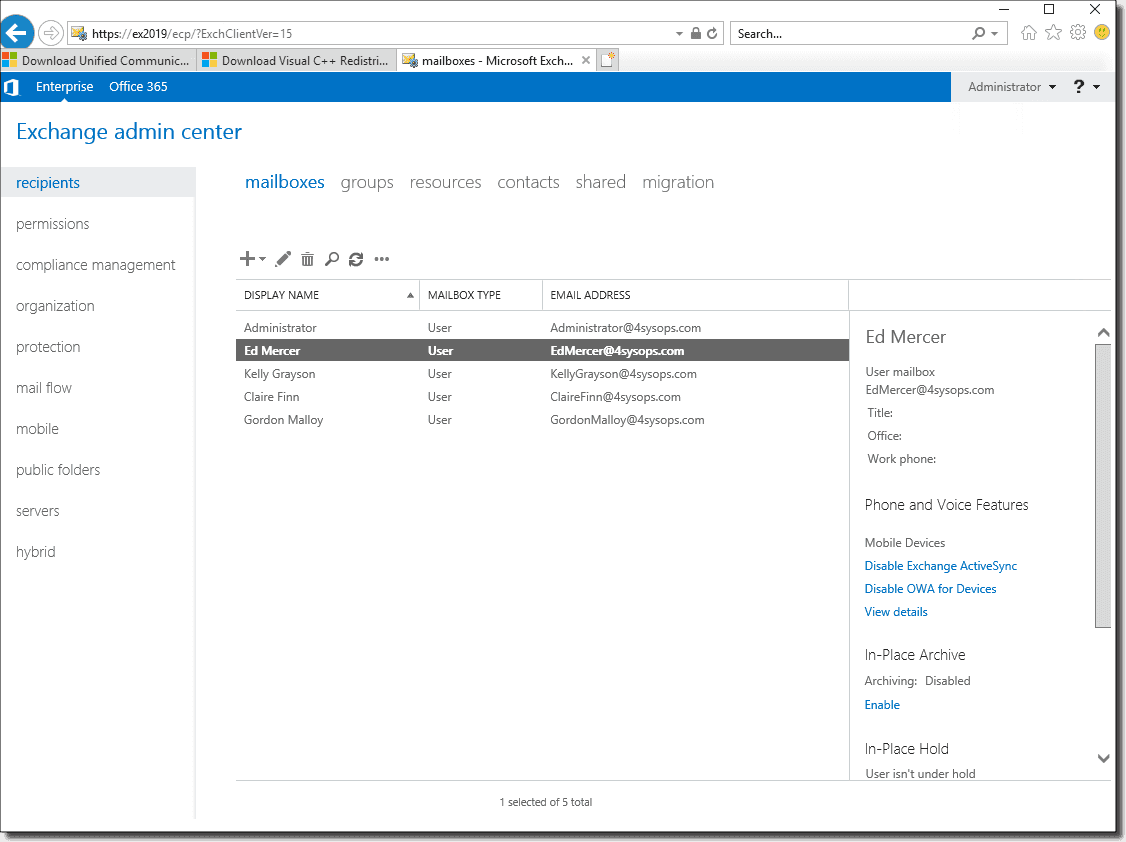Click the Office logo icon in blue header

[x=11, y=87]
